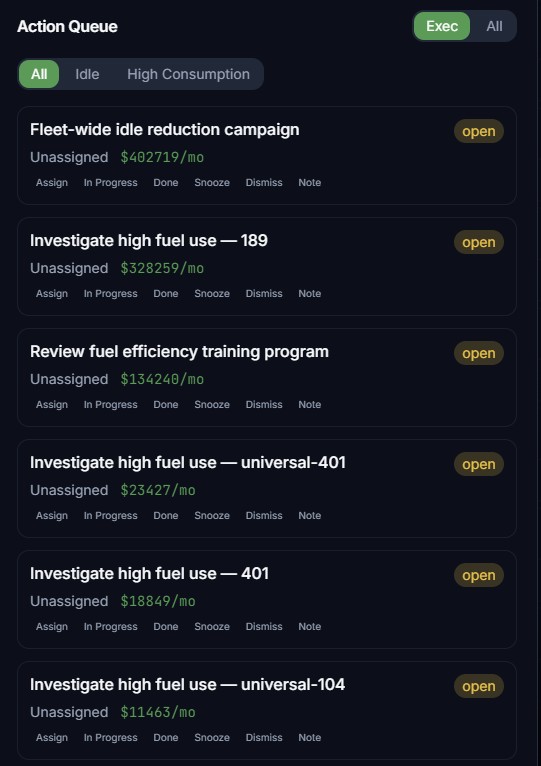
Task: Add Note to Investigate high fuel use — 189
Action: (x=310, y=294)
